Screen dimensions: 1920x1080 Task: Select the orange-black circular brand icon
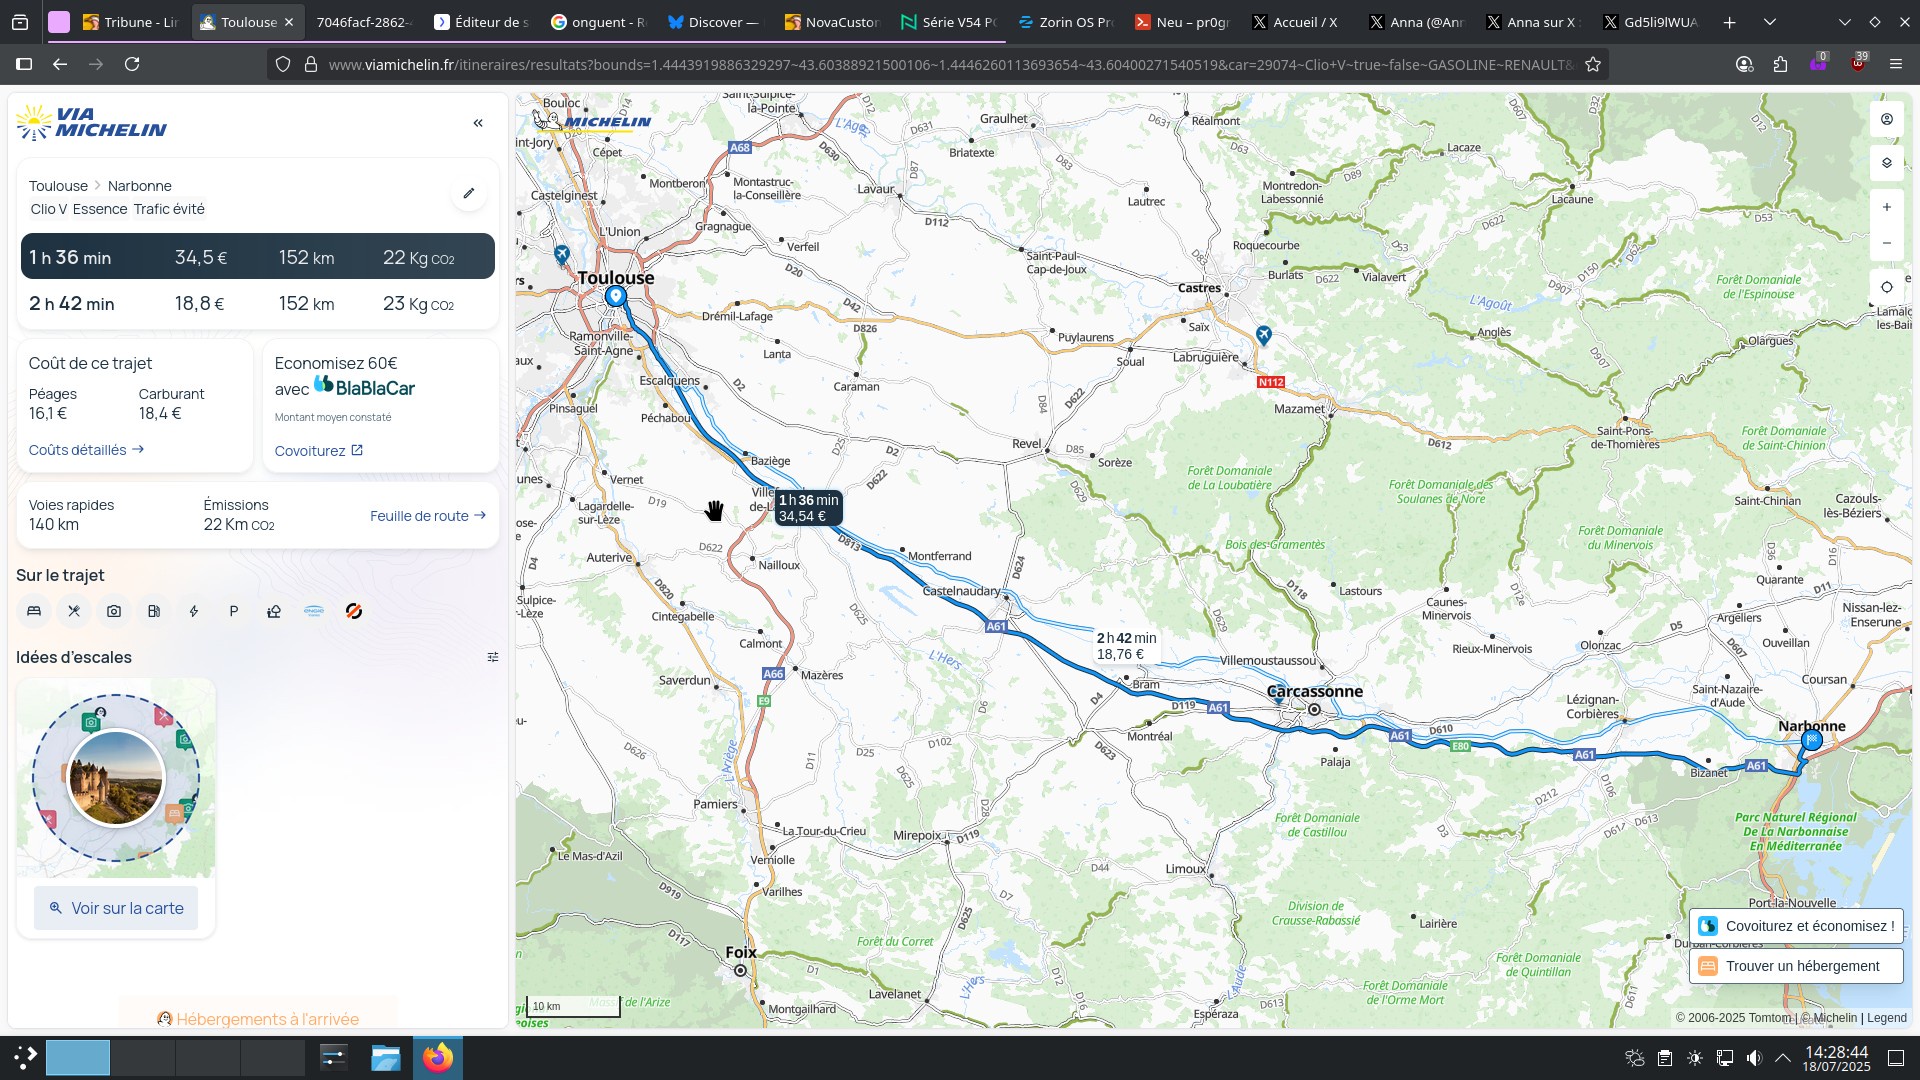pos(354,611)
